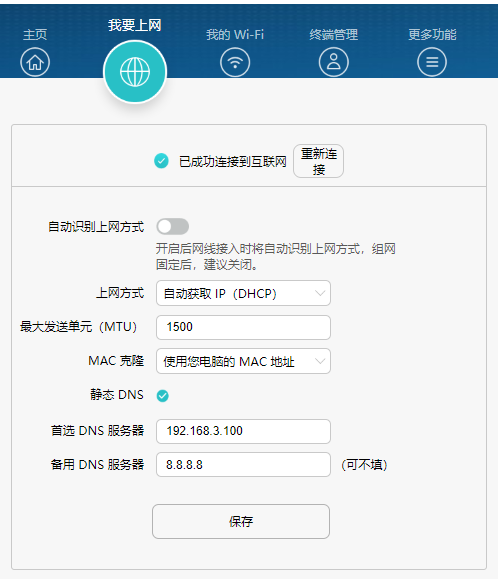The image size is (498, 579).
Task: Click the connected success checkmark icon
Action: point(161,161)
